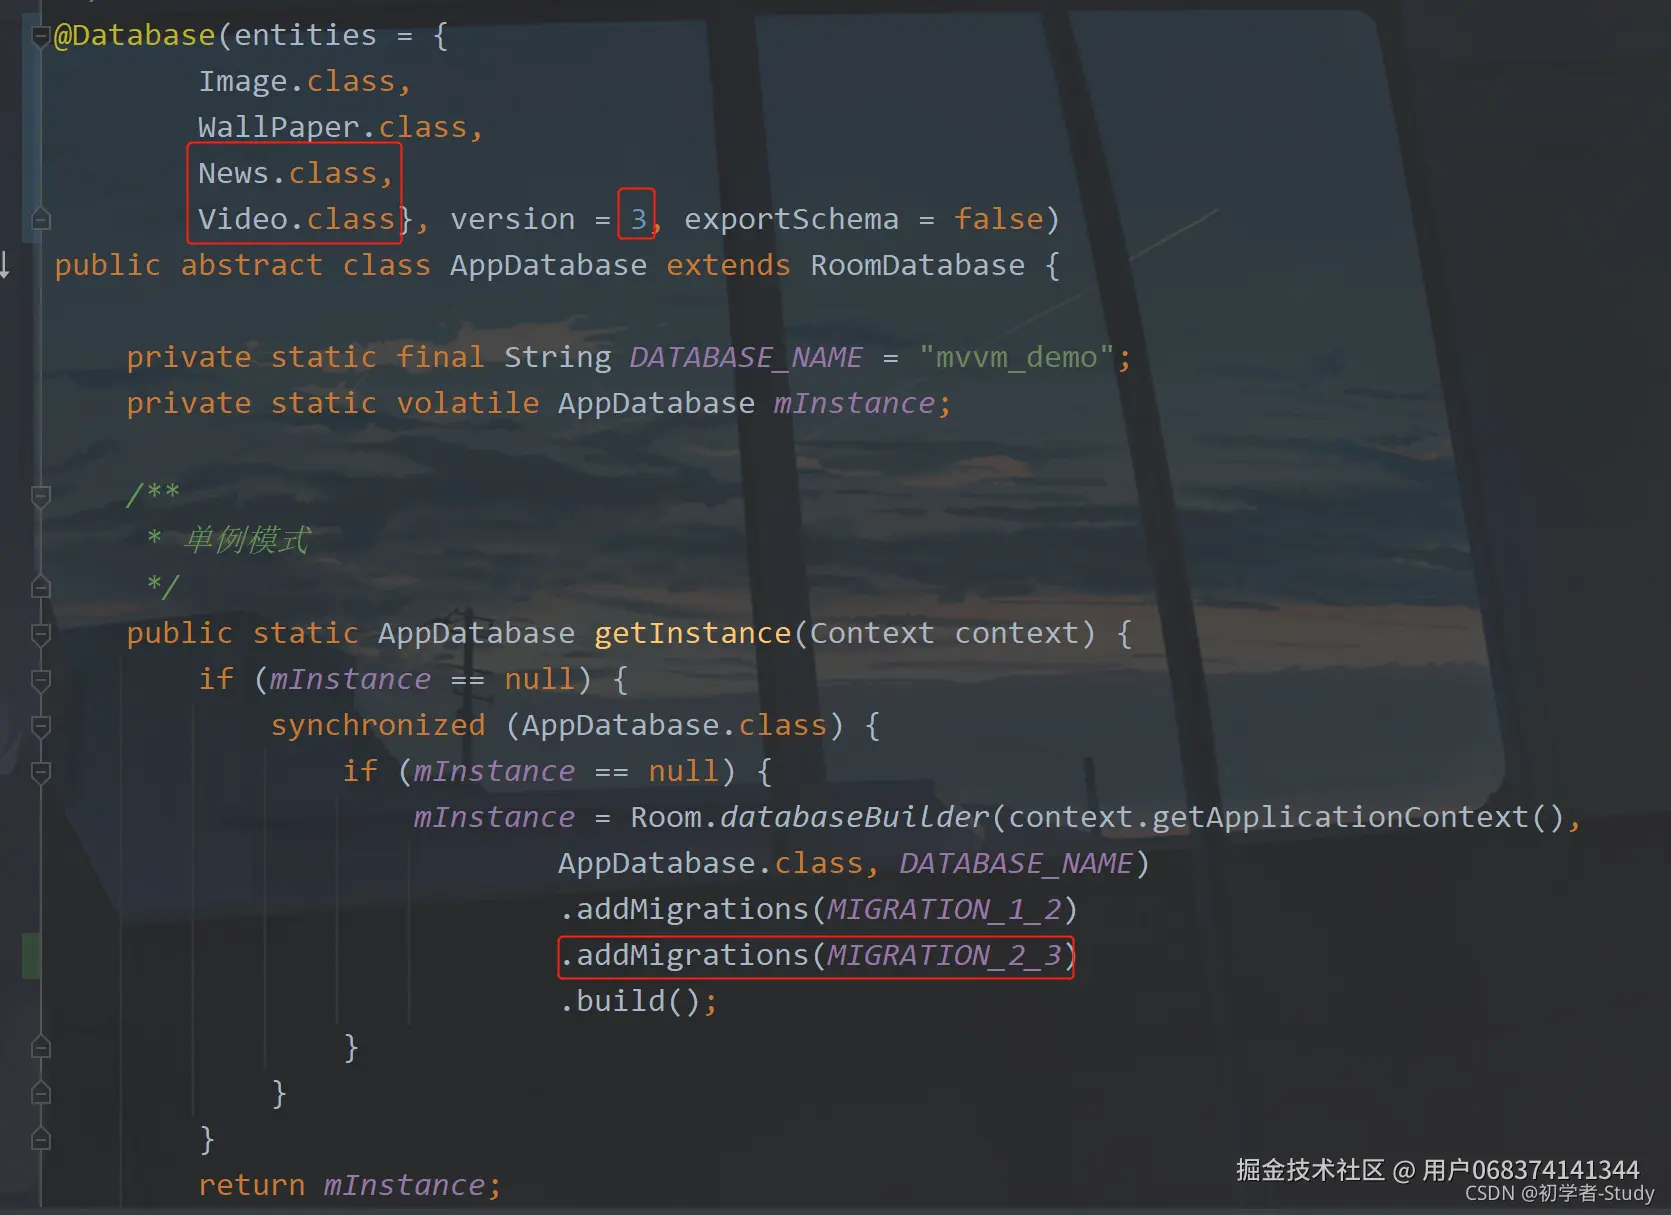
Task: Click the fold-end marker on the Video.class line
Action: (41, 218)
